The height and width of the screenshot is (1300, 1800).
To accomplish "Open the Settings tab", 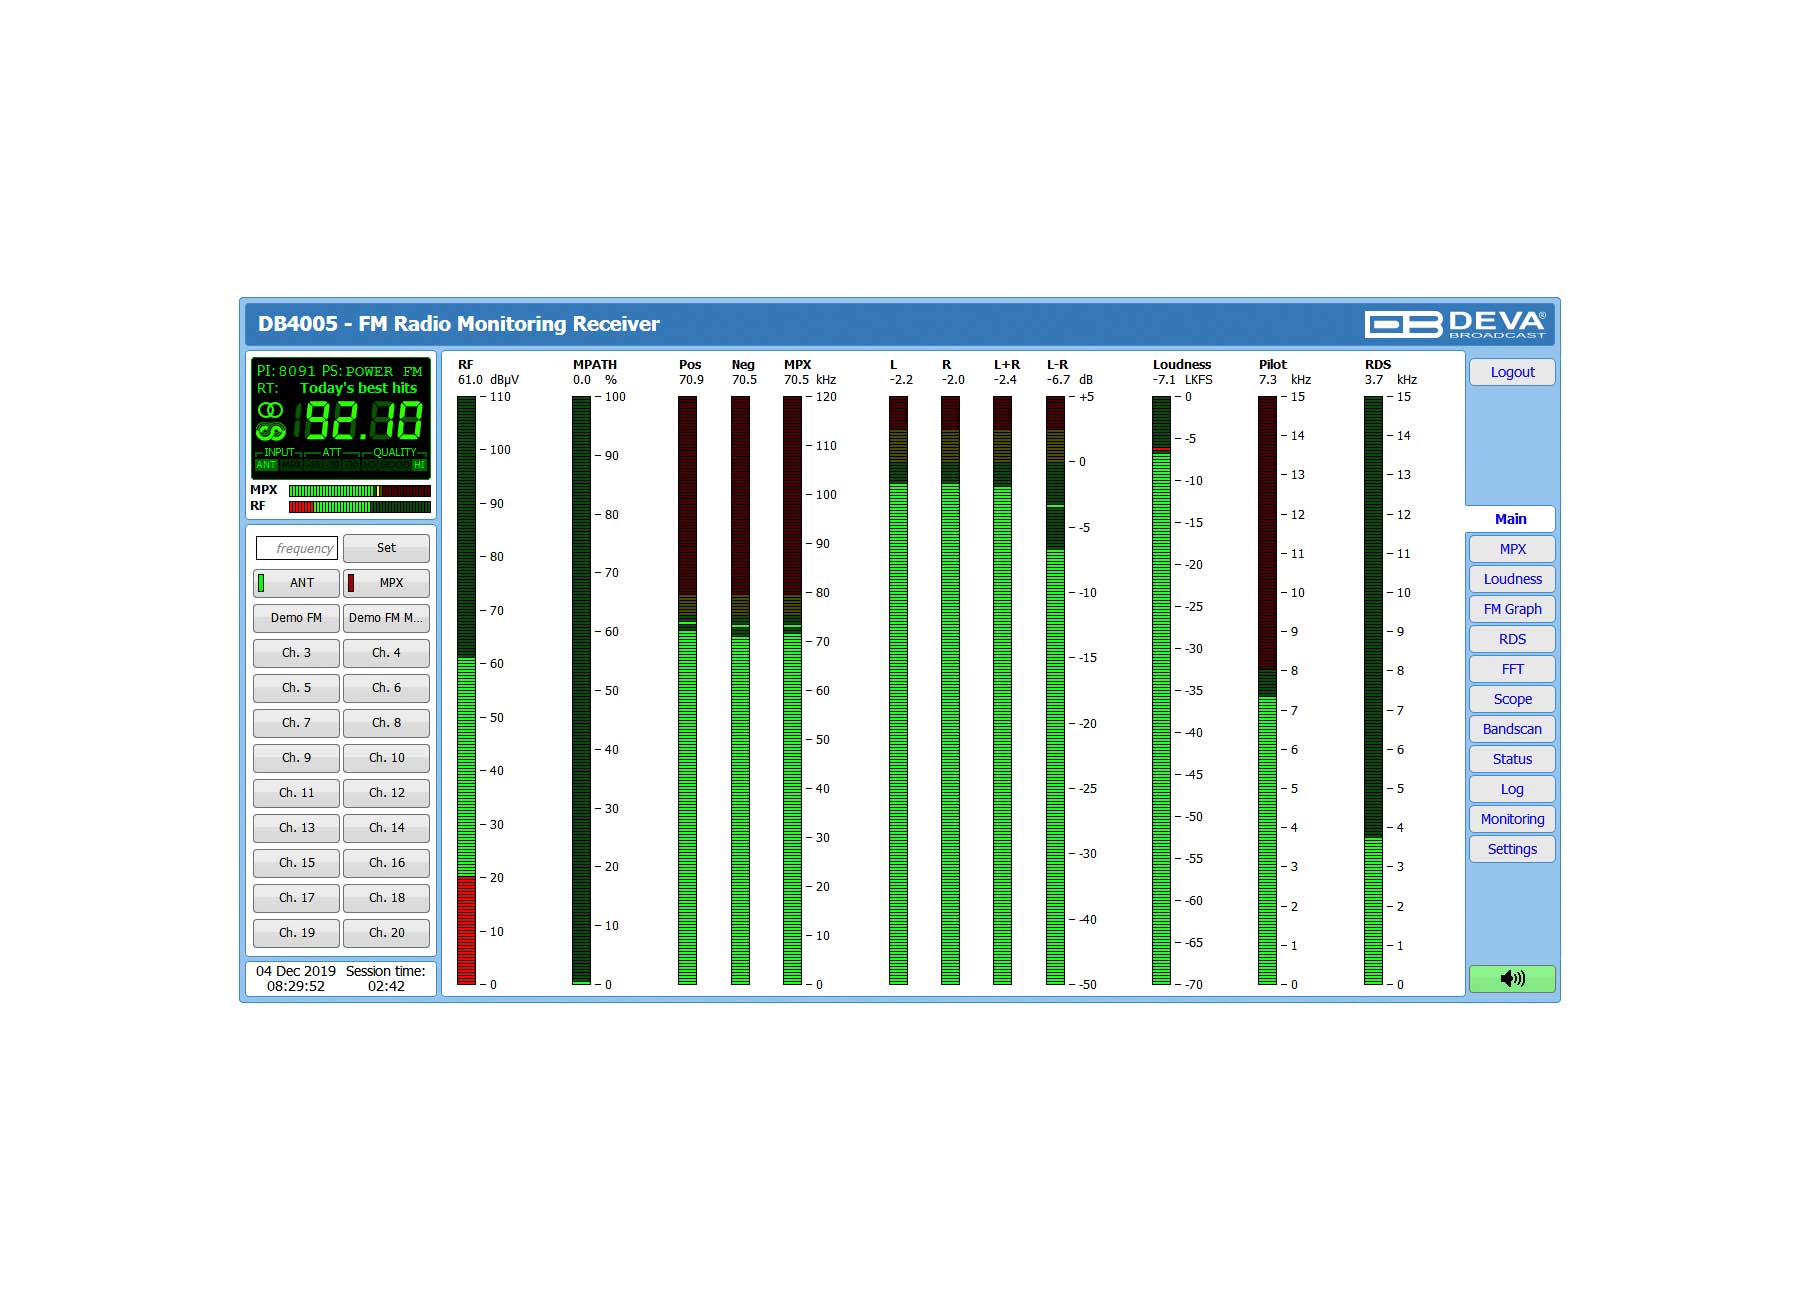I will tap(1512, 849).
